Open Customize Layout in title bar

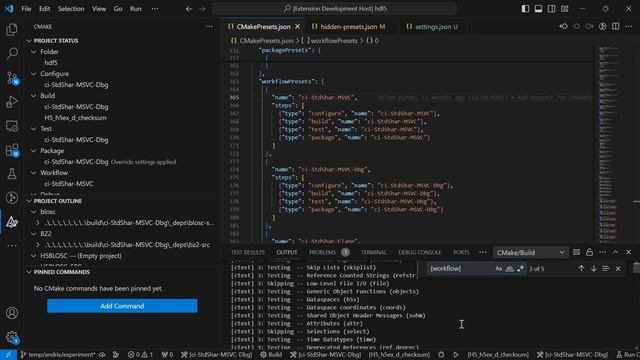[564, 9]
